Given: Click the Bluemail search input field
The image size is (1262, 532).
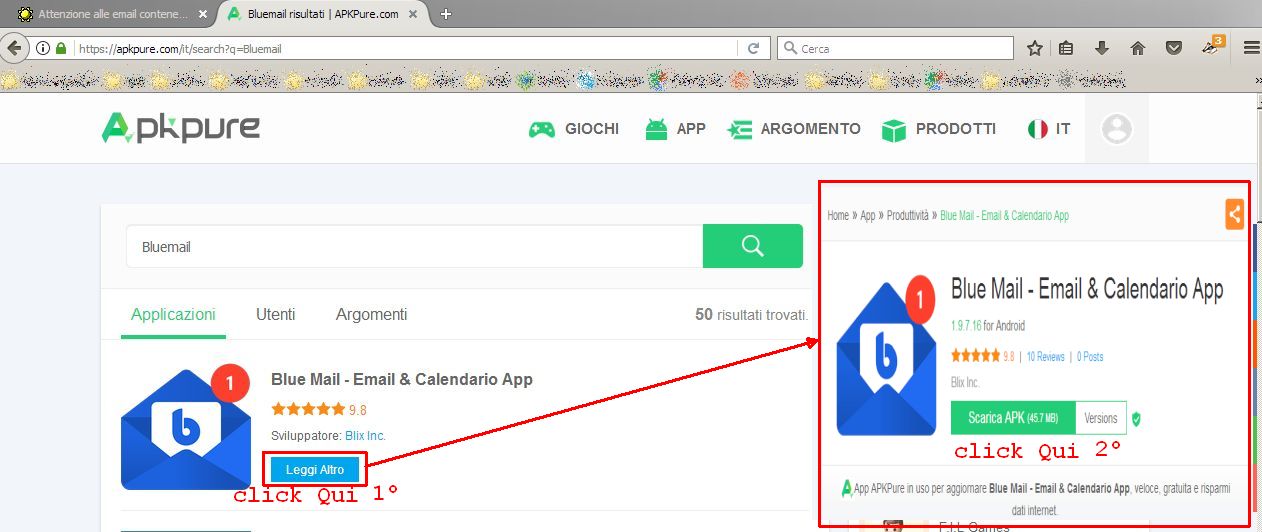Looking at the screenshot, I should click(x=414, y=246).
